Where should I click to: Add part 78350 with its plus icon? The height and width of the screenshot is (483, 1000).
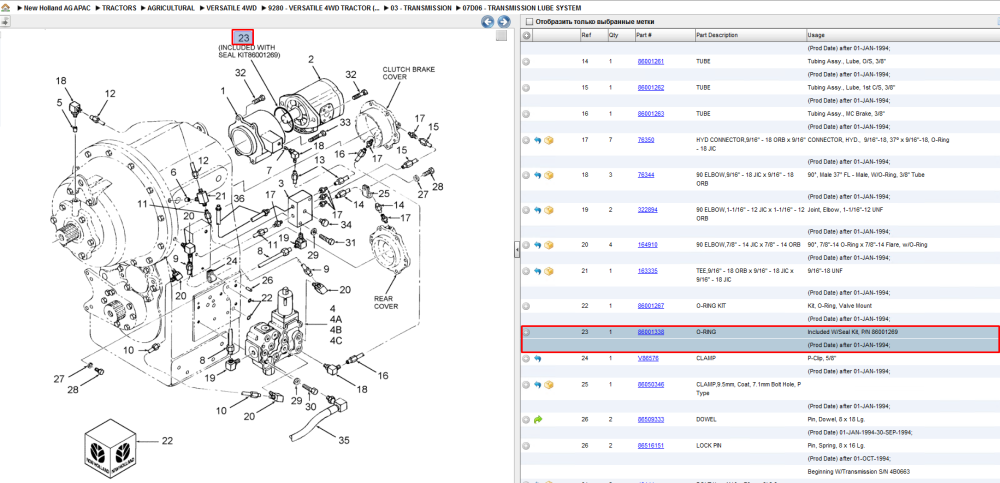pyautogui.click(x=526, y=140)
